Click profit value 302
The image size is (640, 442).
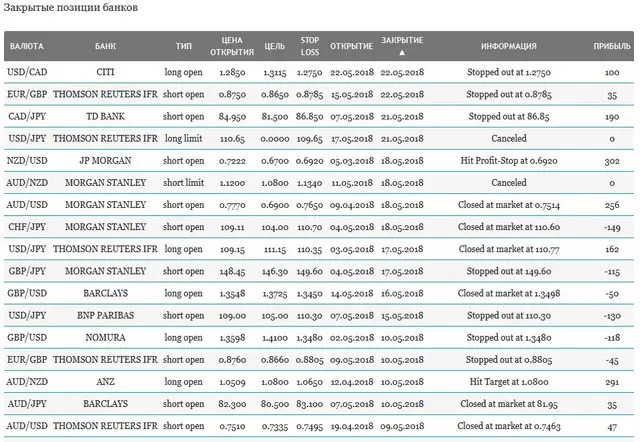click(612, 161)
